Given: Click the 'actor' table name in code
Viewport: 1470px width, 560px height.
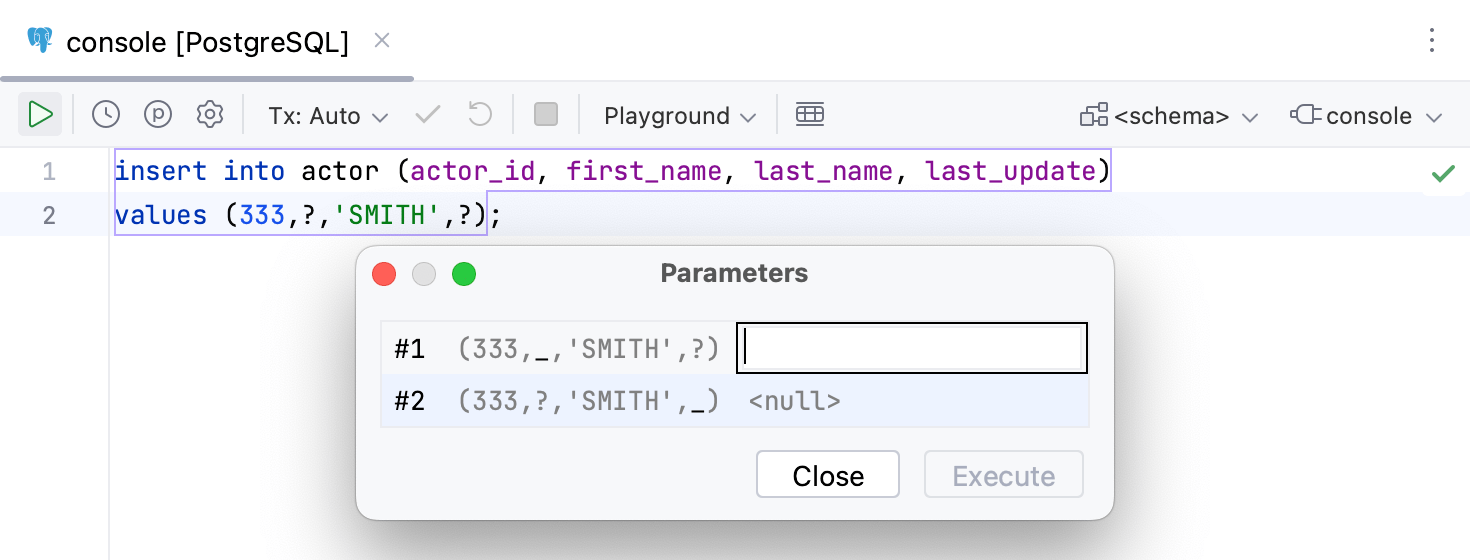Looking at the screenshot, I should tap(340, 171).
